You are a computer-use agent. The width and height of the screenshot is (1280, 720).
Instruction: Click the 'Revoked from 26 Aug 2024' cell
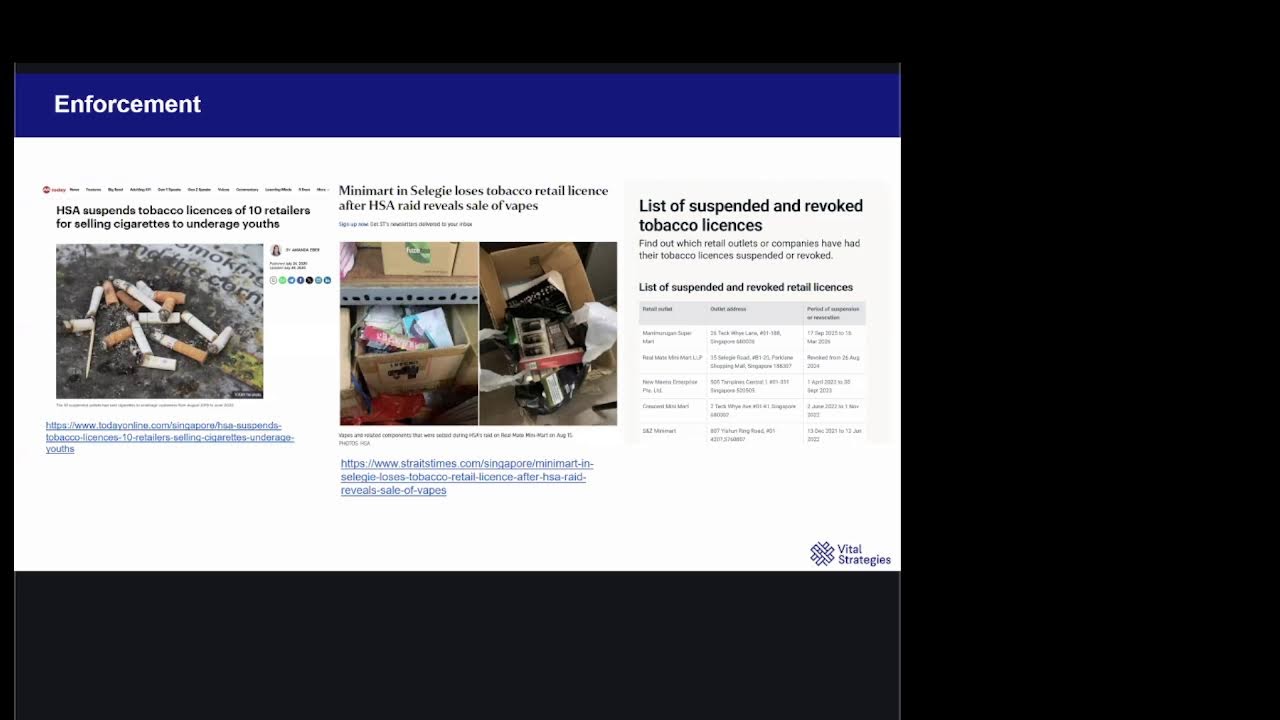point(833,361)
